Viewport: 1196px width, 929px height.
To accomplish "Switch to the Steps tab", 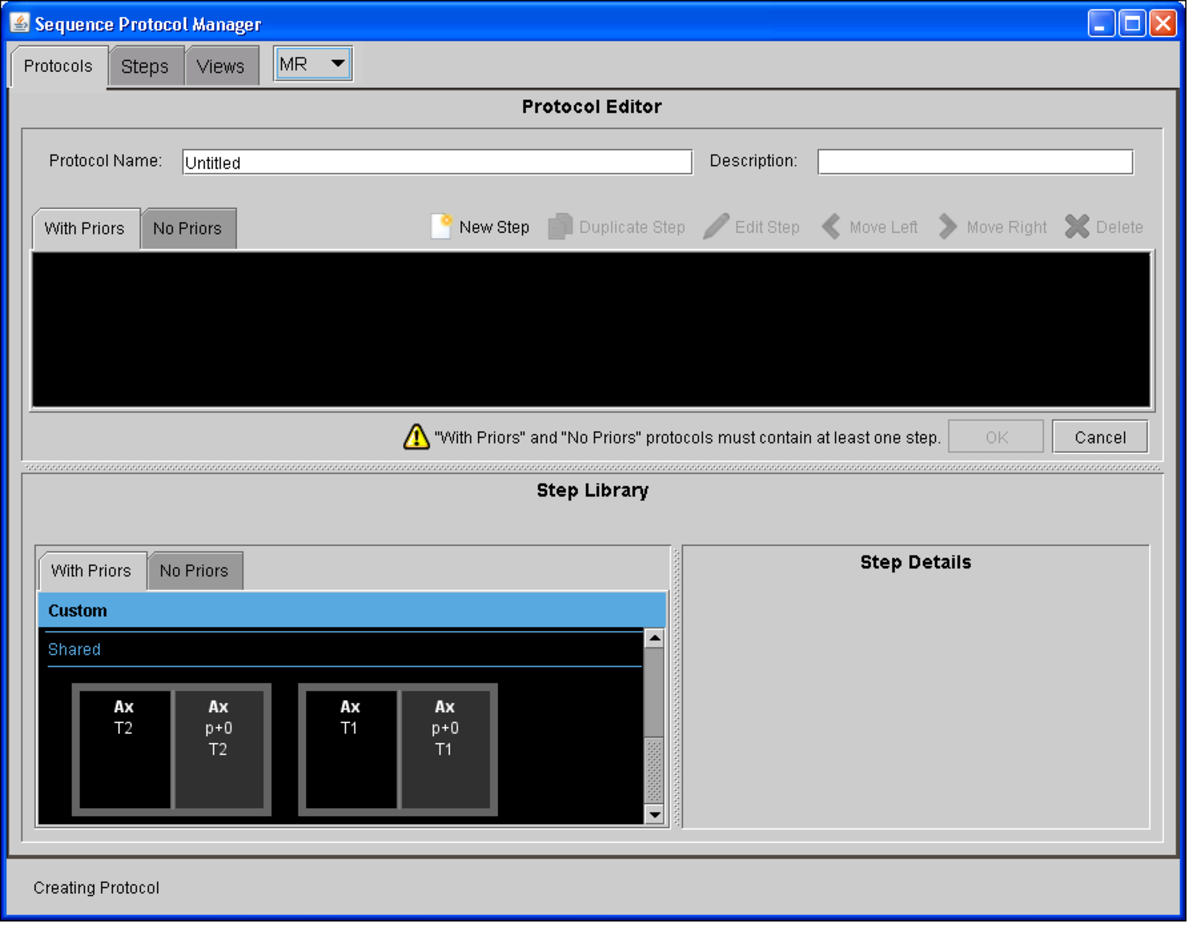I will (145, 67).
